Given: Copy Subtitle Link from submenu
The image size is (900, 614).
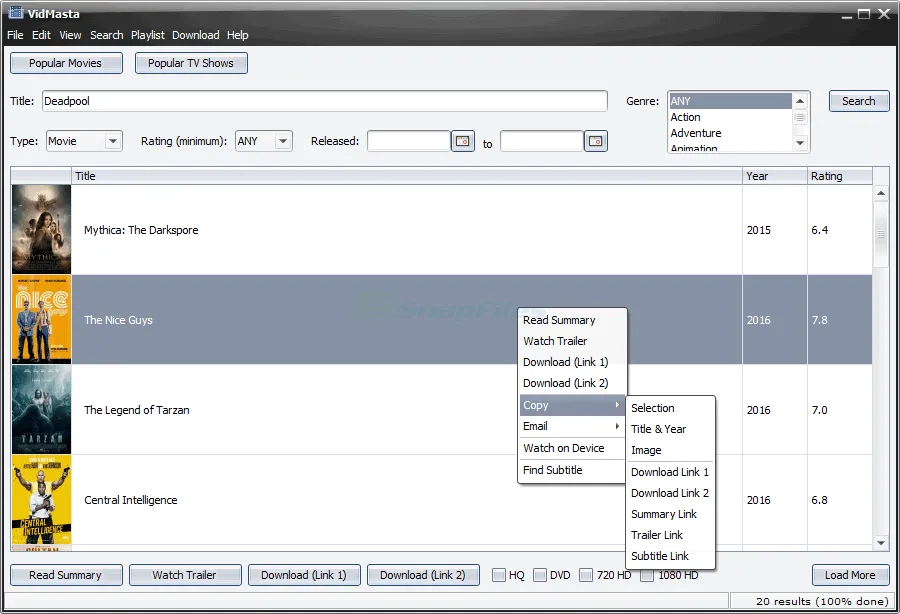Looking at the screenshot, I should coord(670,555).
